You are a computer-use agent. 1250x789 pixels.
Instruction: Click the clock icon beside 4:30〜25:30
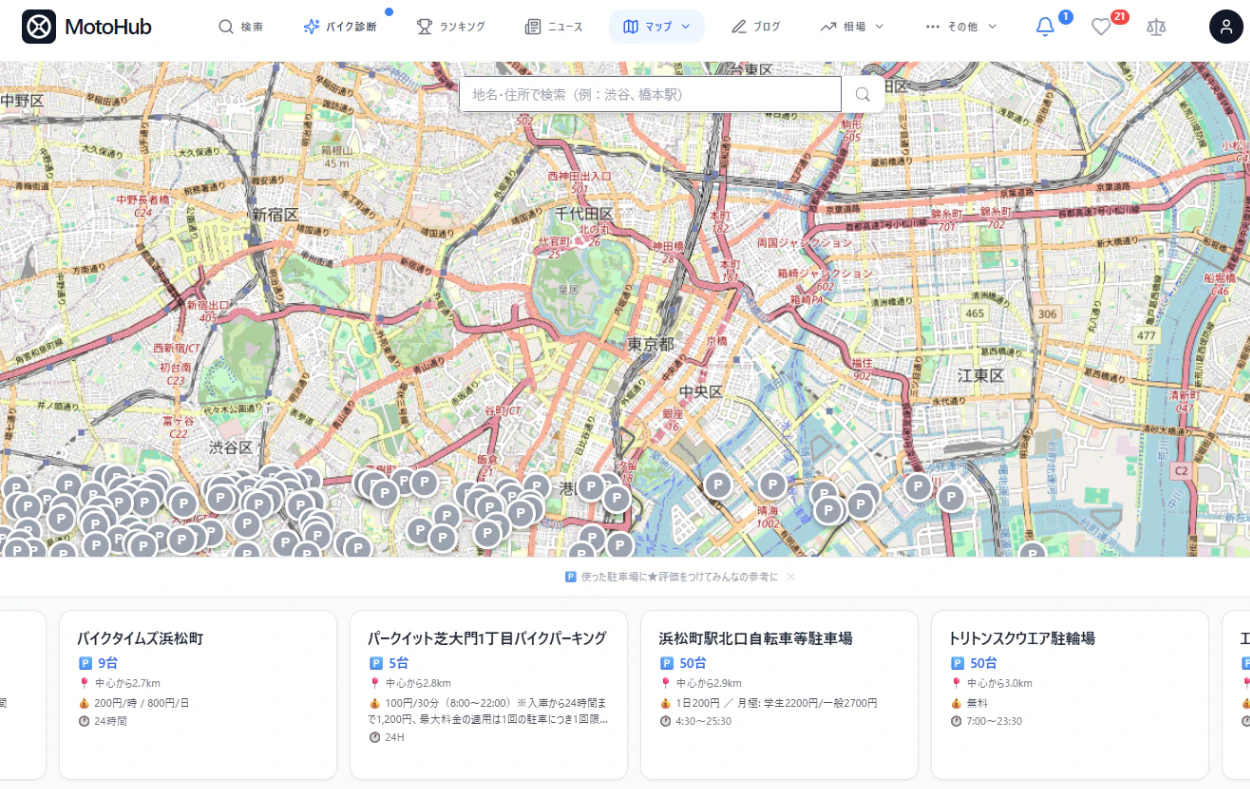point(665,721)
